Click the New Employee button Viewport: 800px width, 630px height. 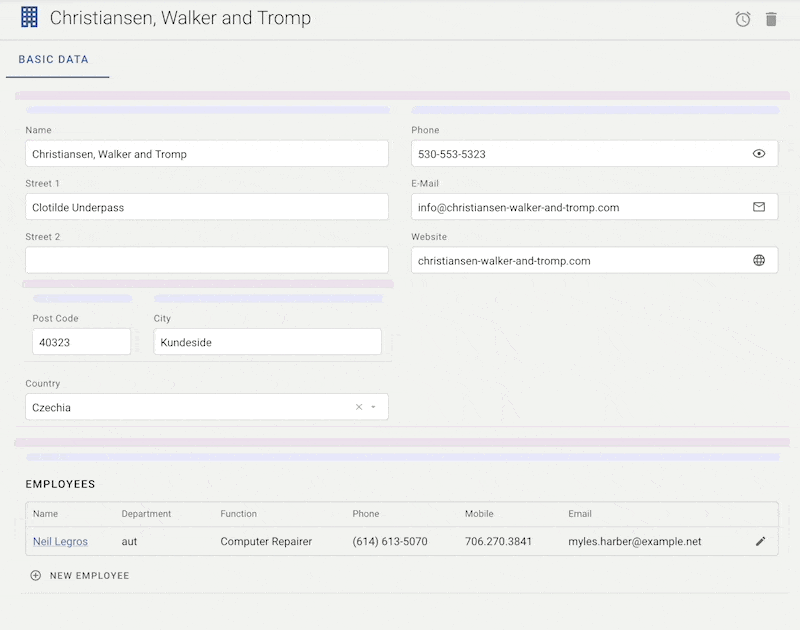(x=89, y=576)
